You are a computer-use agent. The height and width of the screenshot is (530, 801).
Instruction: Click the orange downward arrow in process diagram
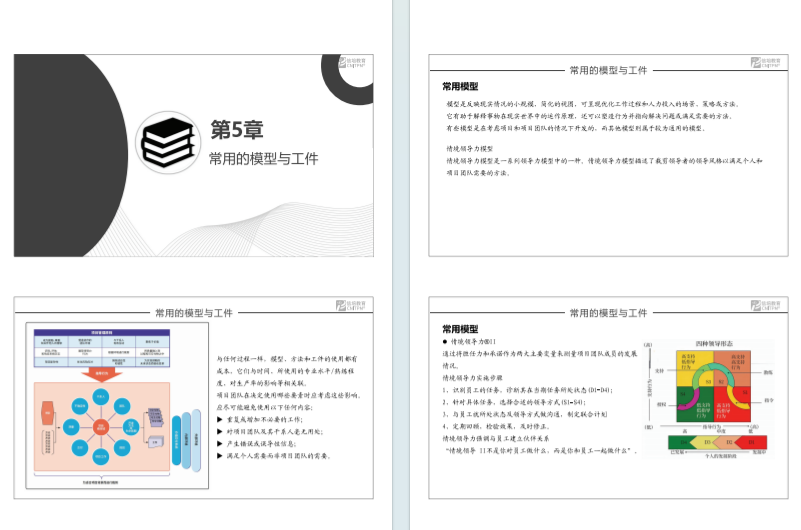97,374
